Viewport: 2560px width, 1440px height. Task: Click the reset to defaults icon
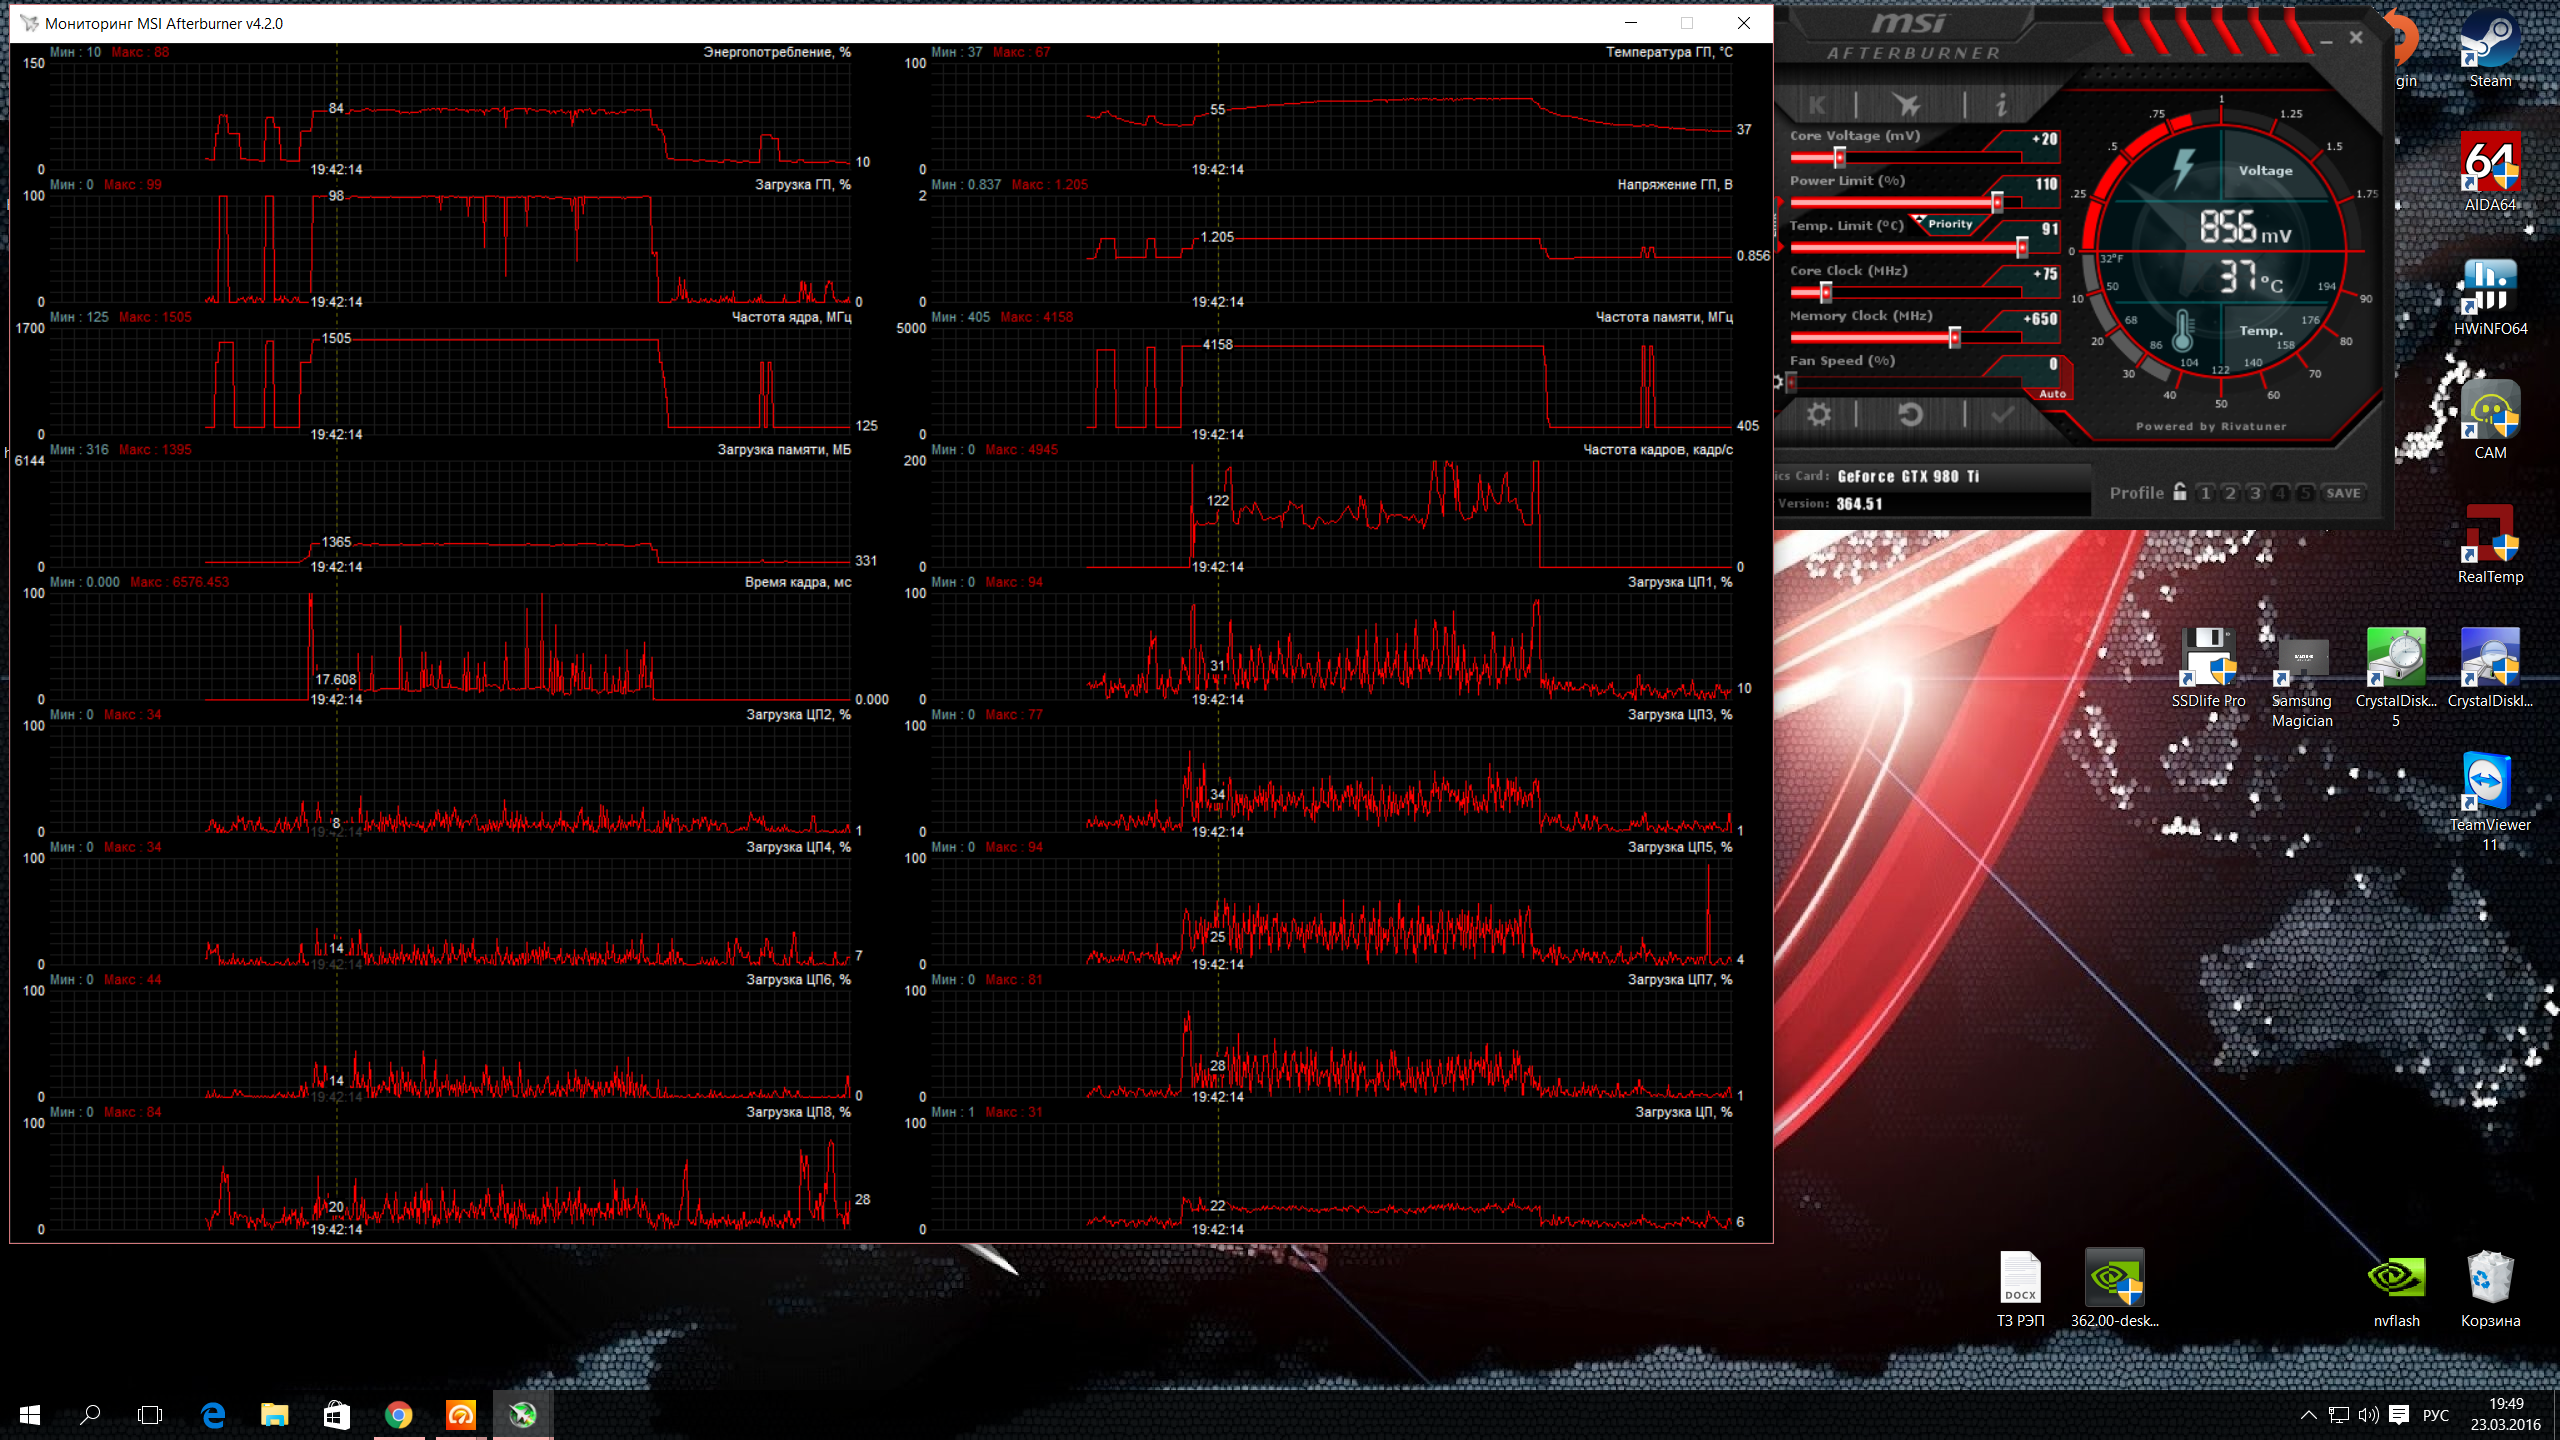[x=1910, y=415]
